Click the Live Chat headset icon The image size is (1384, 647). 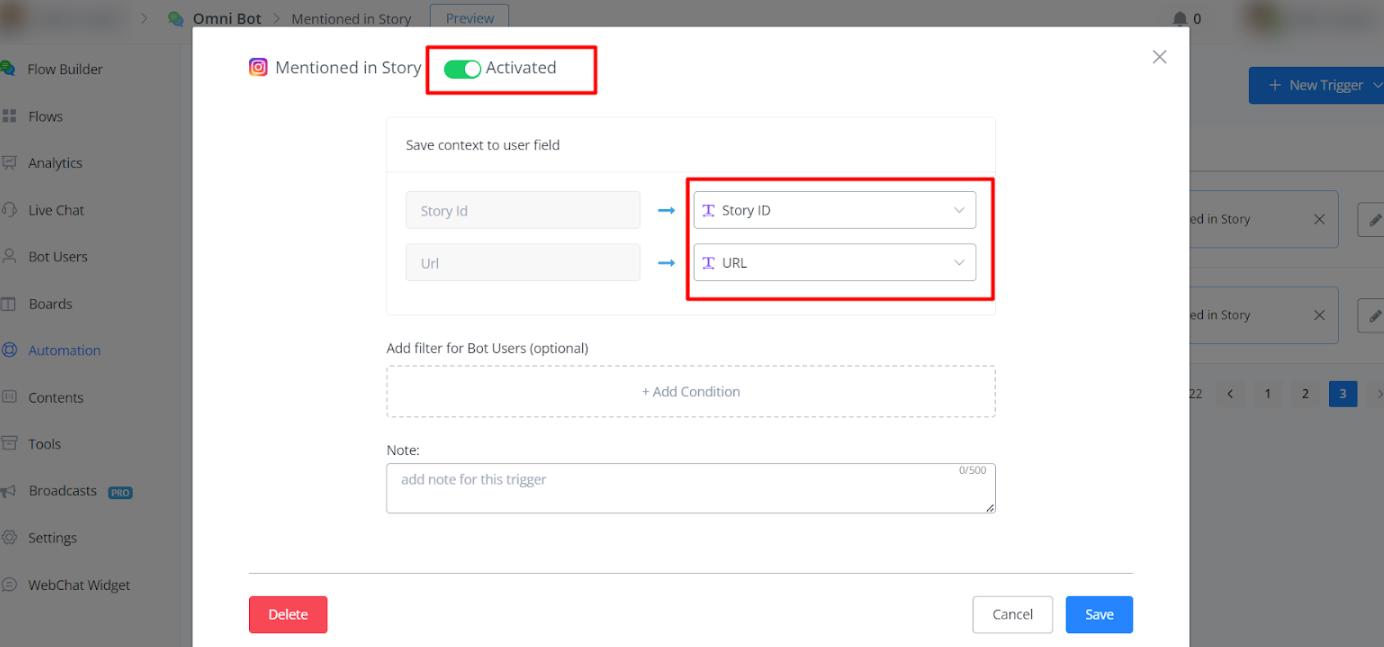tap(9, 210)
